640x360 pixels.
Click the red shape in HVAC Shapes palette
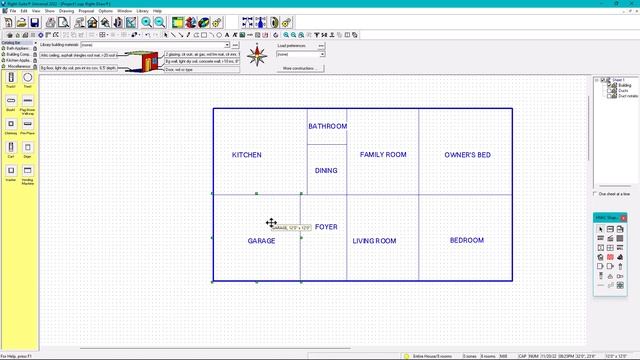pyautogui.click(x=610, y=257)
